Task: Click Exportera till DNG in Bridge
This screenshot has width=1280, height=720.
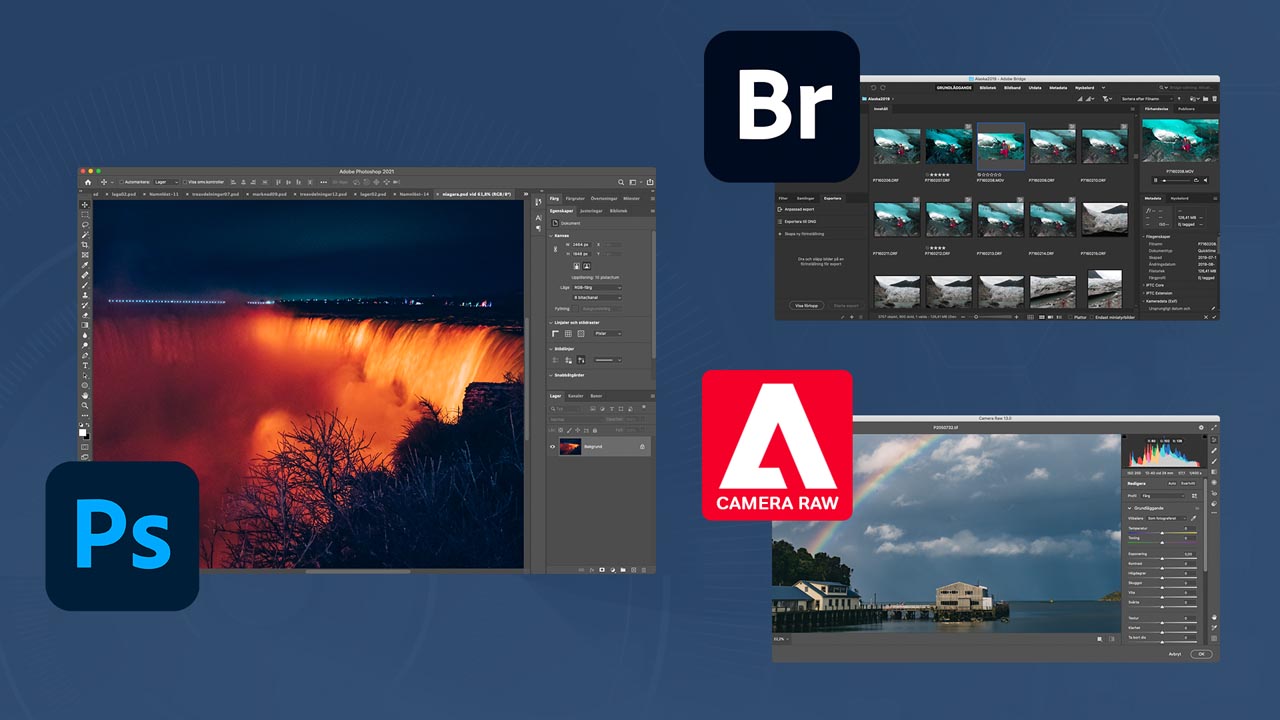Action: 800,221
